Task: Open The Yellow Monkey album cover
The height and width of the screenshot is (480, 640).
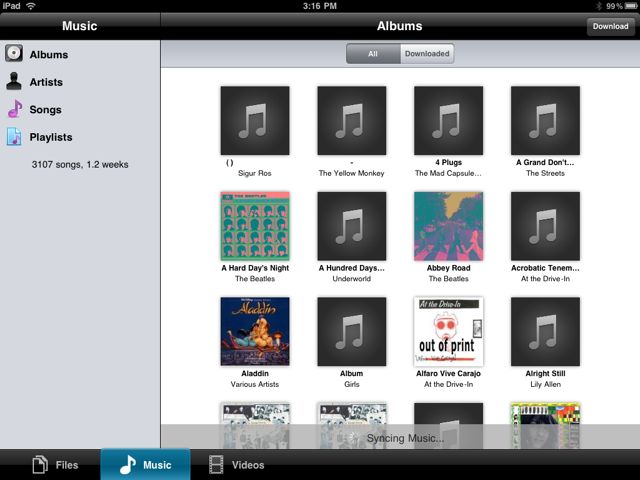Action: (x=351, y=120)
